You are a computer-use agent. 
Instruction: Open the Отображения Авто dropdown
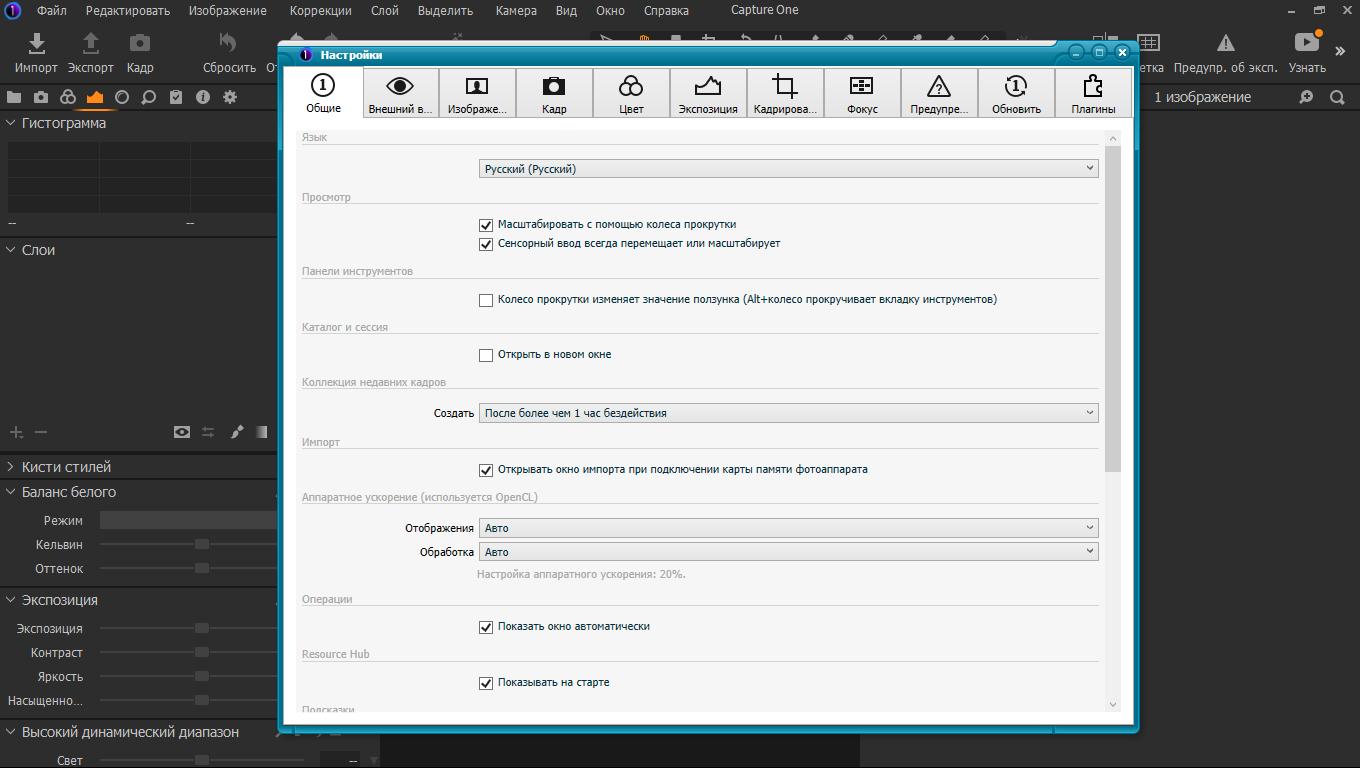788,528
